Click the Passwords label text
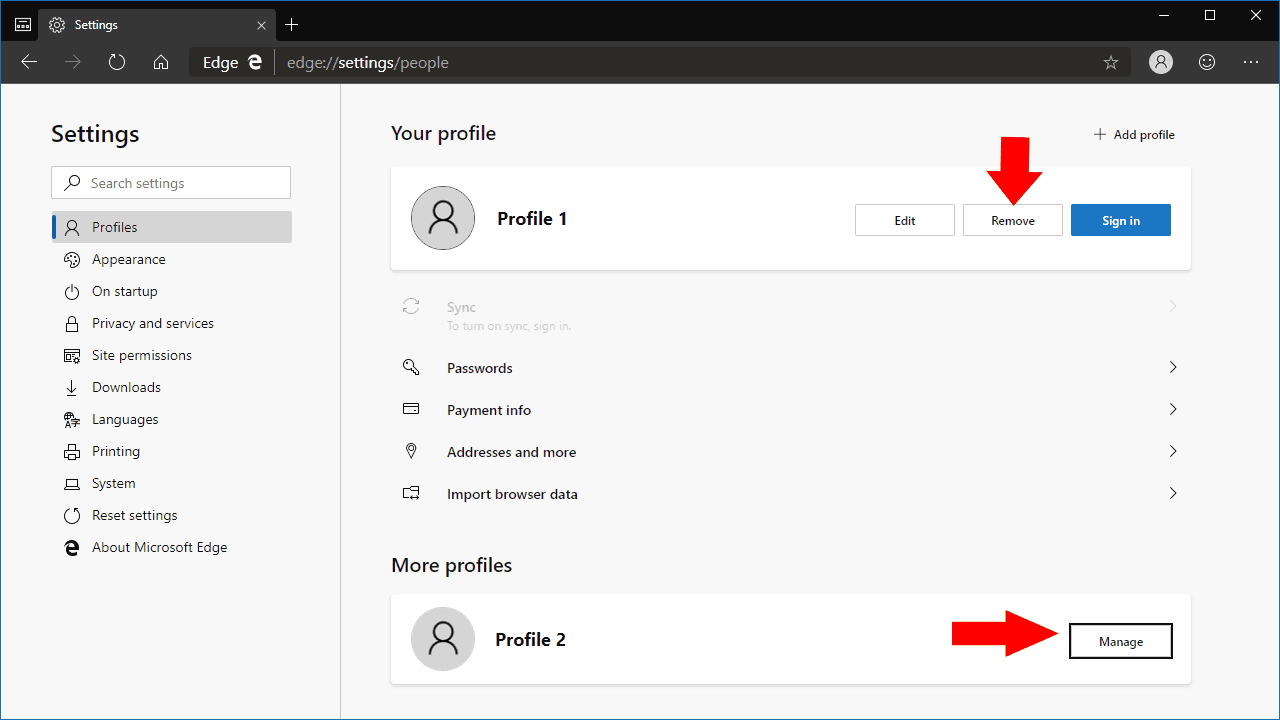Viewport: 1280px width, 720px height. 480,368
